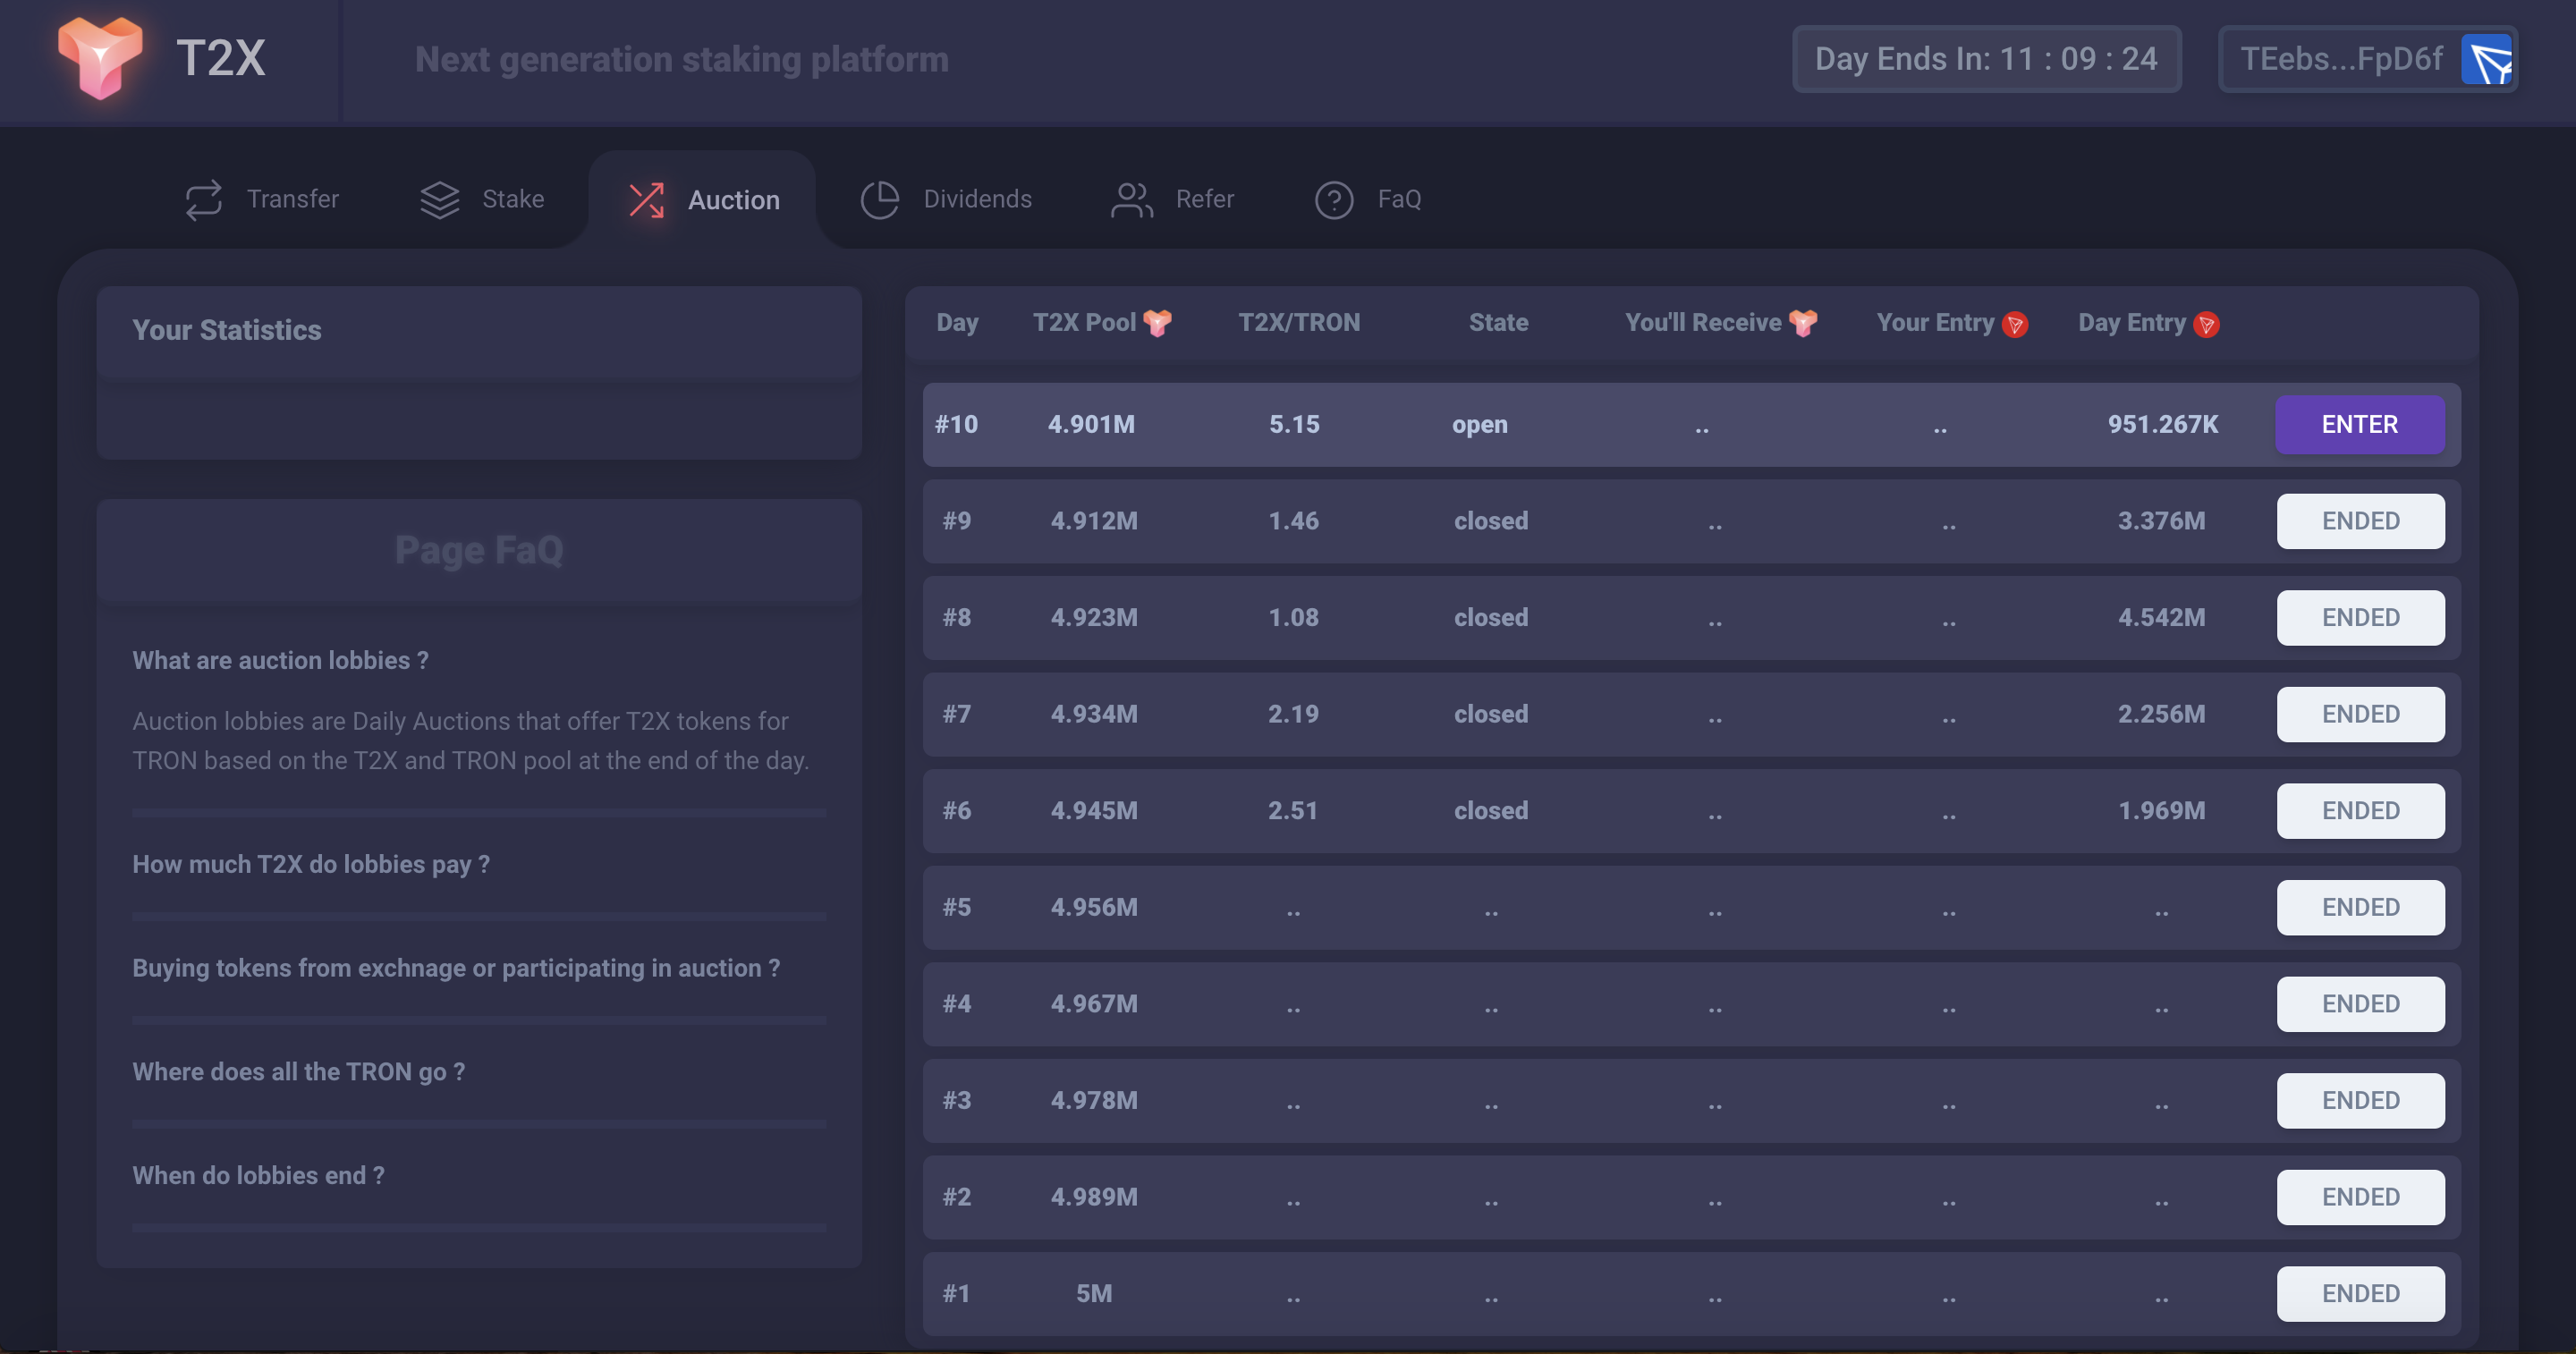Image resolution: width=2576 pixels, height=1354 pixels.
Task: Open the Stake tab
Action: click(x=482, y=199)
